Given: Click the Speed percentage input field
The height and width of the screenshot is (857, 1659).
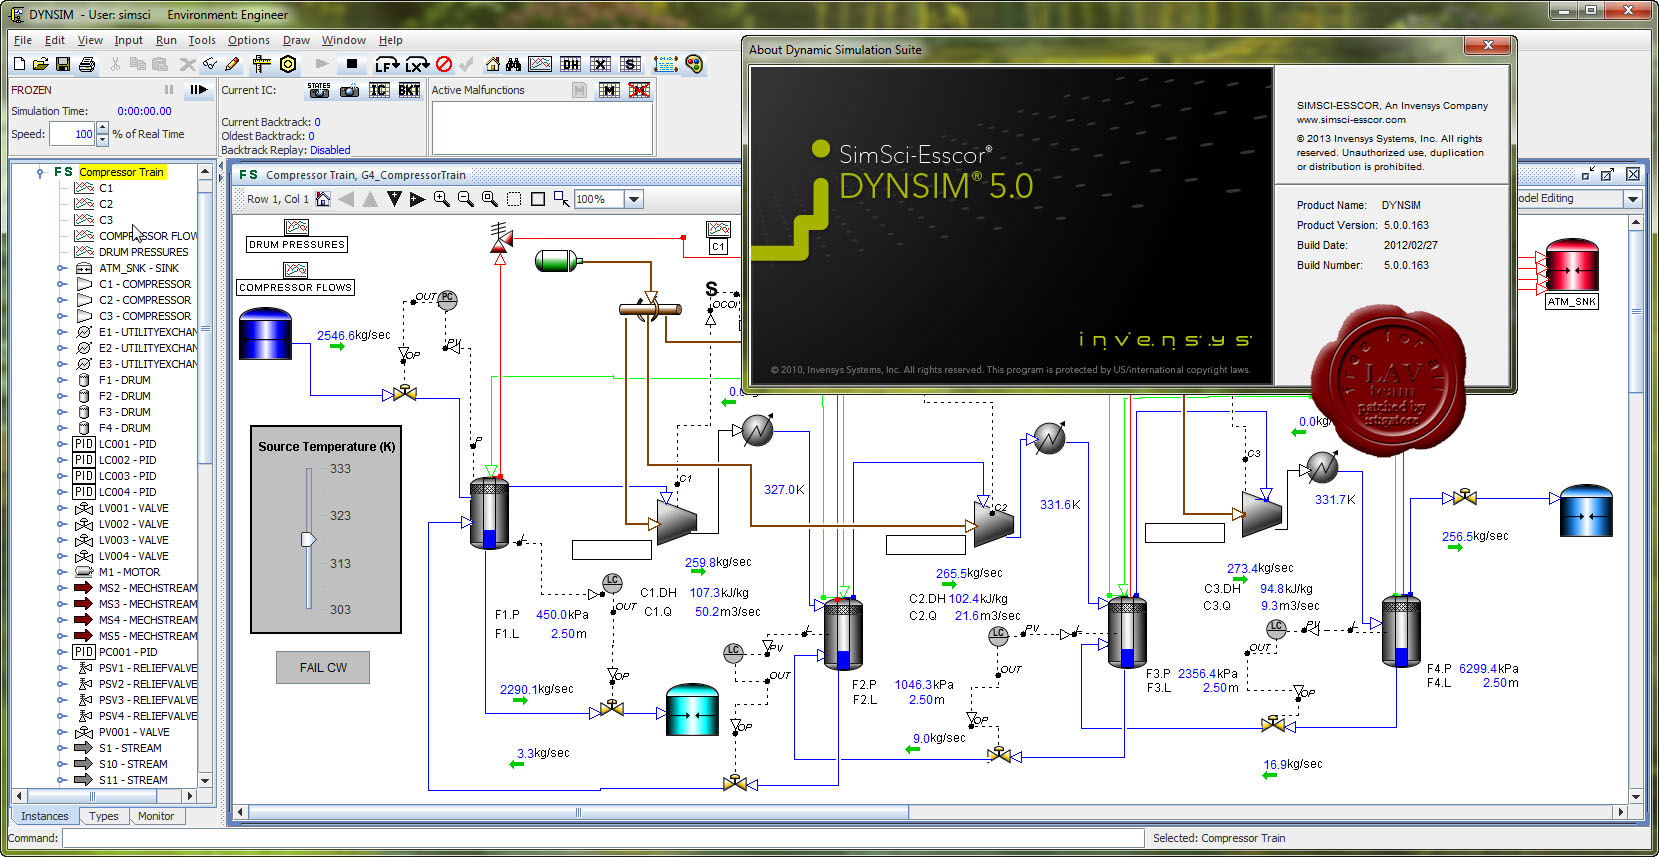Looking at the screenshot, I should (72, 134).
